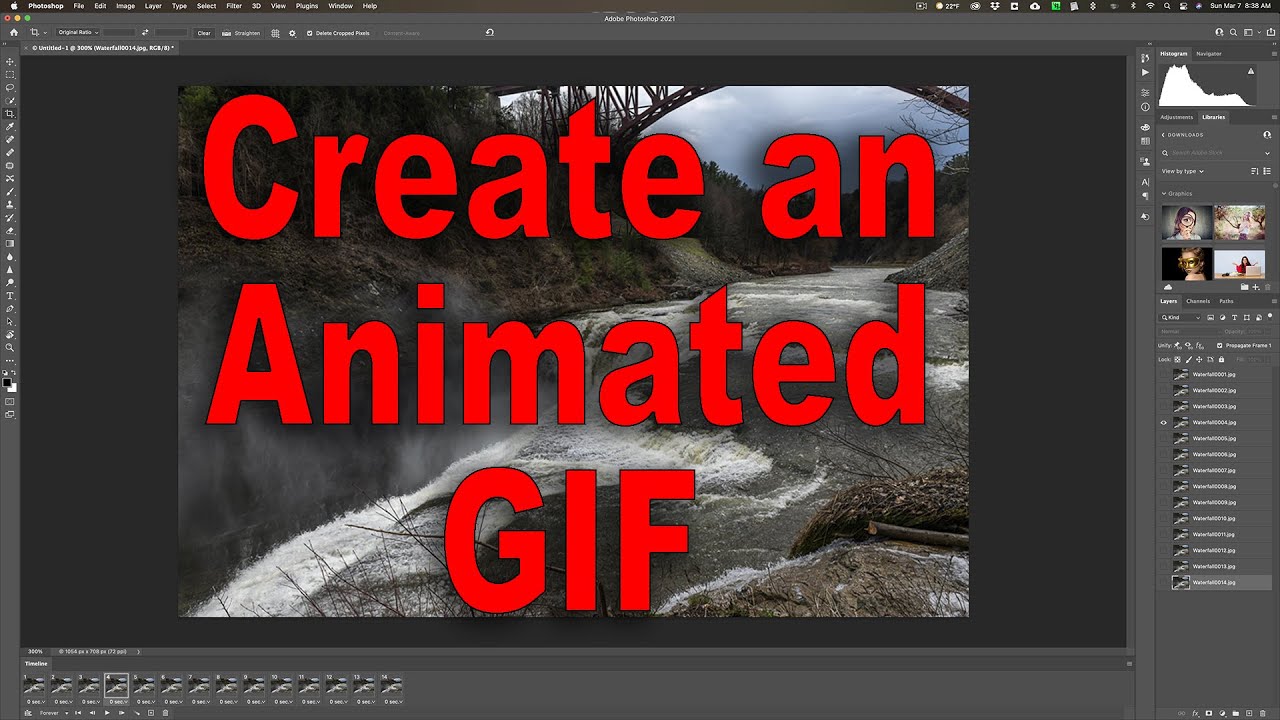This screenshot has width=1280, height=720.
Task: Click the tween frames icon in Timeline
Action: [136, 713]
